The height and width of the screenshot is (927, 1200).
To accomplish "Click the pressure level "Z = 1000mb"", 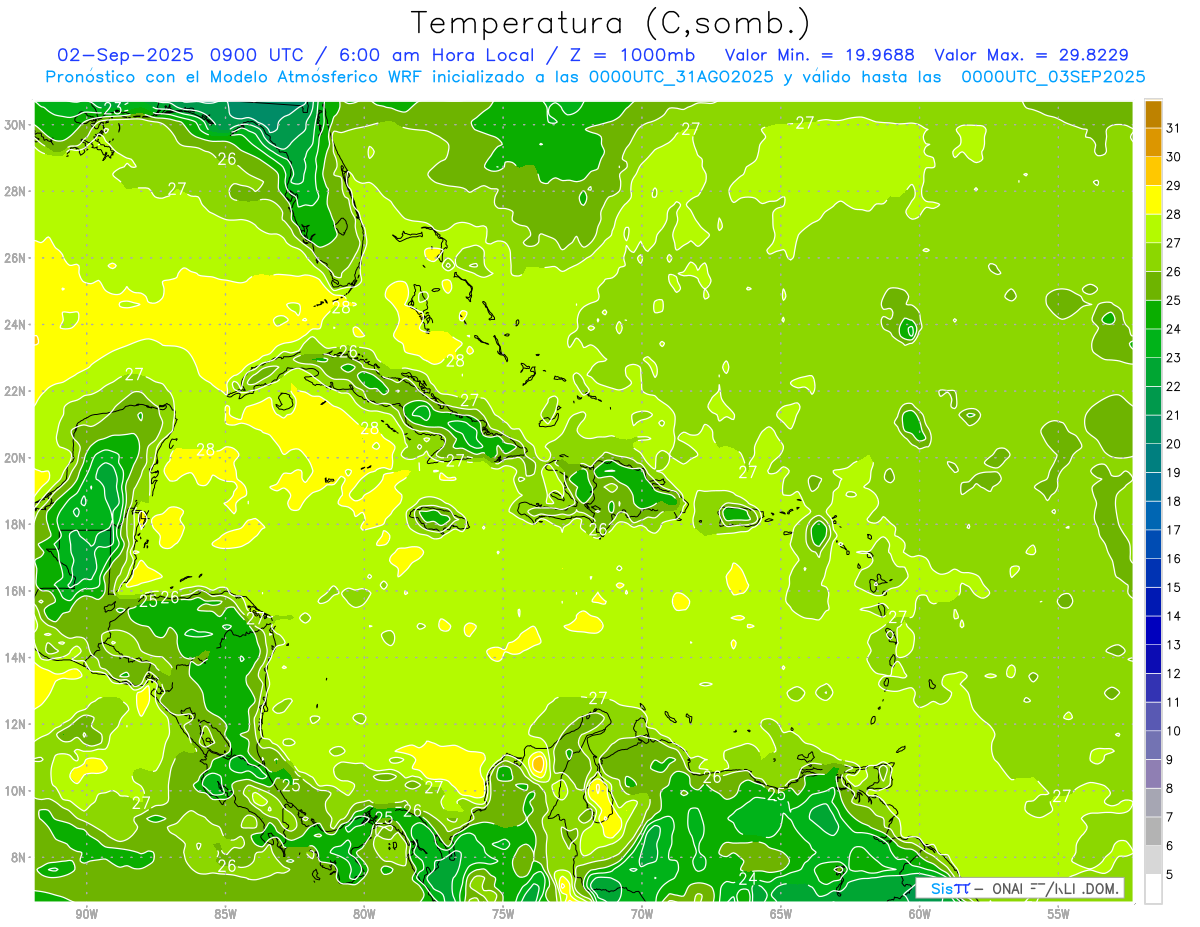I will click(x=633, y=55).
